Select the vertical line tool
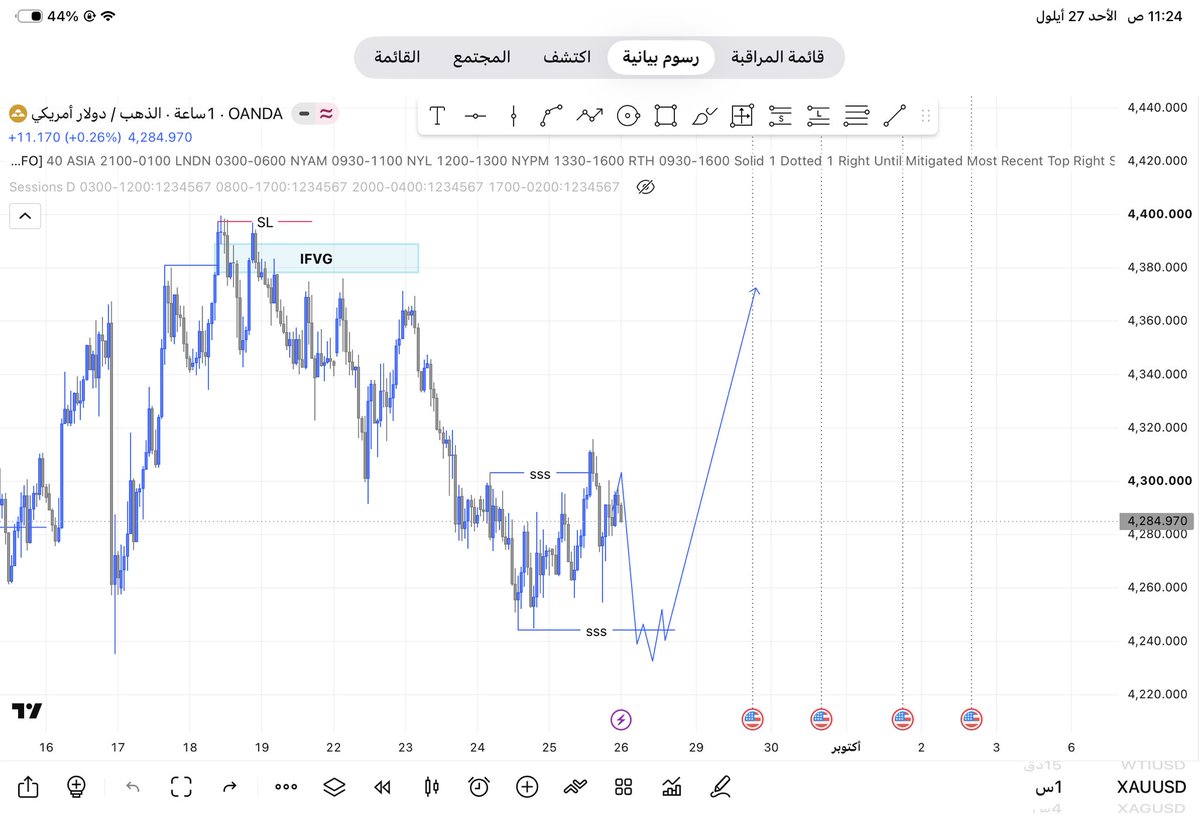This screenshot has width=1199, height=838. click(513, 115)
